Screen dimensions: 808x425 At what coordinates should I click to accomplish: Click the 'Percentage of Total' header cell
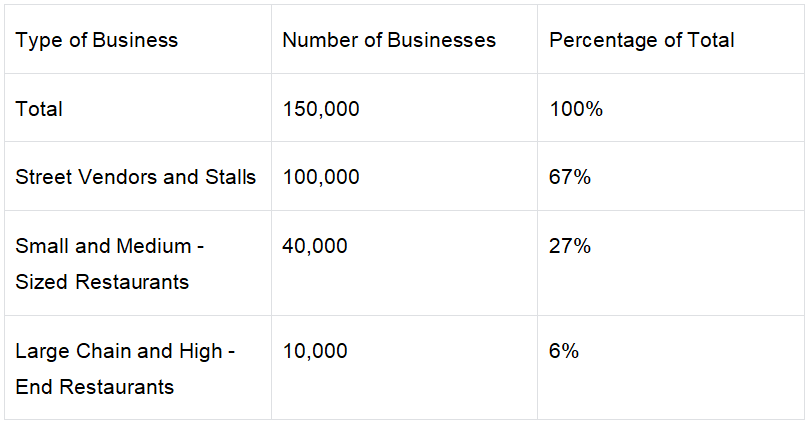tap(670, 39)
